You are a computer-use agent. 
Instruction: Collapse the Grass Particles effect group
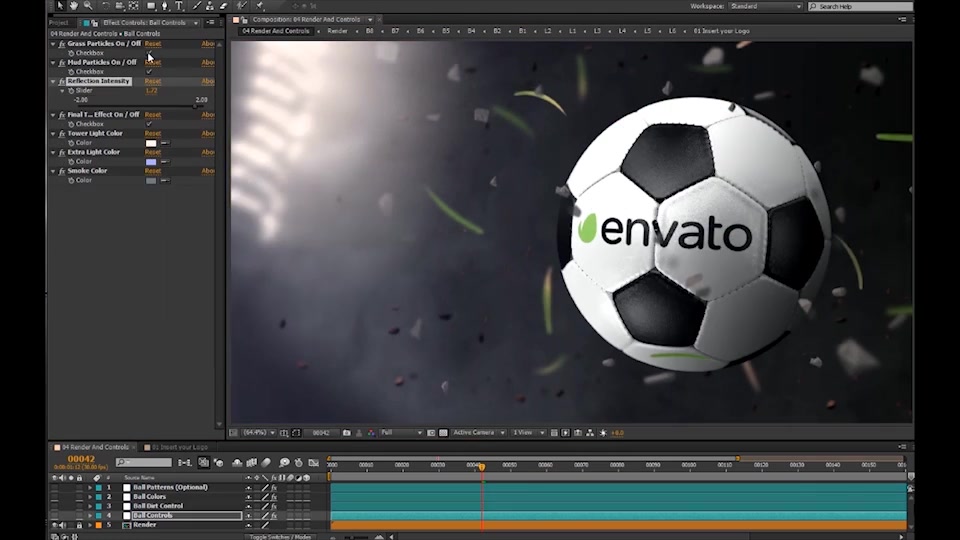[x=53, y=44]
